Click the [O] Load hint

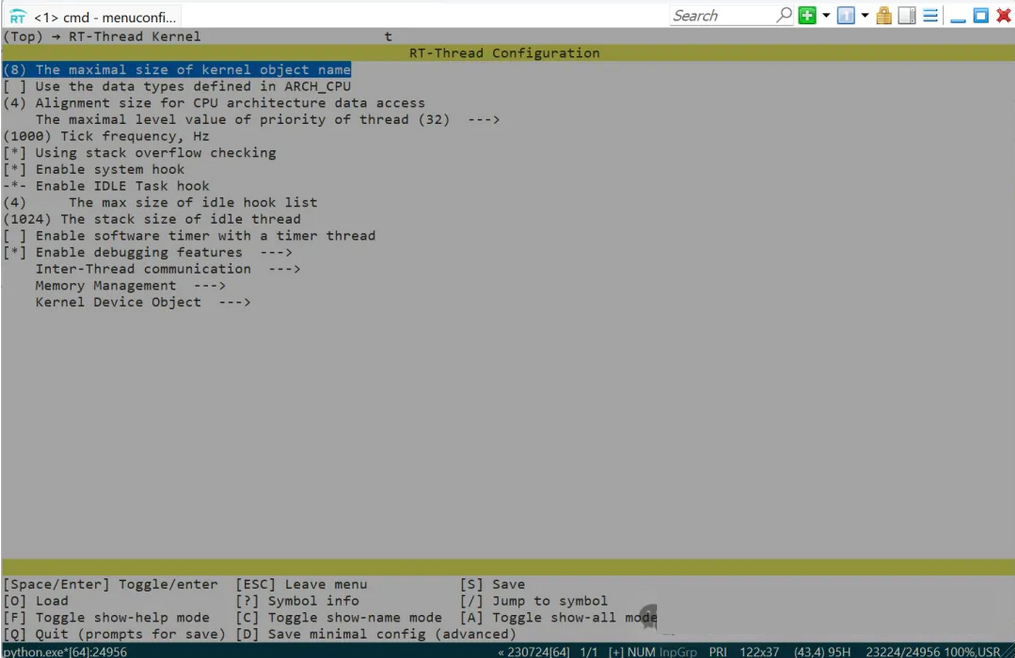[x=36, y=601]
